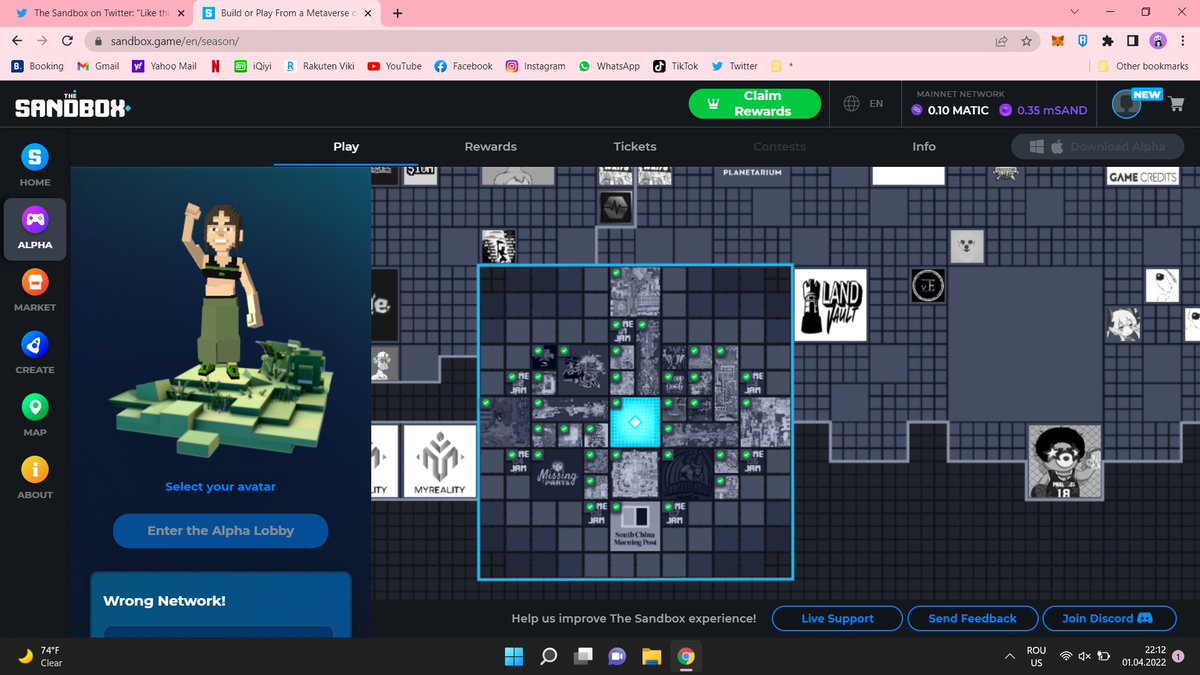Expand the system tray hidden icons
Screen dimensions: 1200x675
pos(1009,657)
